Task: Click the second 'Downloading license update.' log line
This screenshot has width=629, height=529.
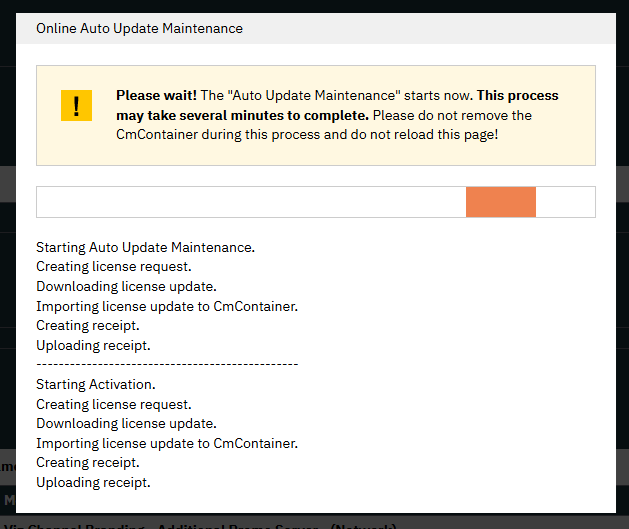Action: click(126, 424)
